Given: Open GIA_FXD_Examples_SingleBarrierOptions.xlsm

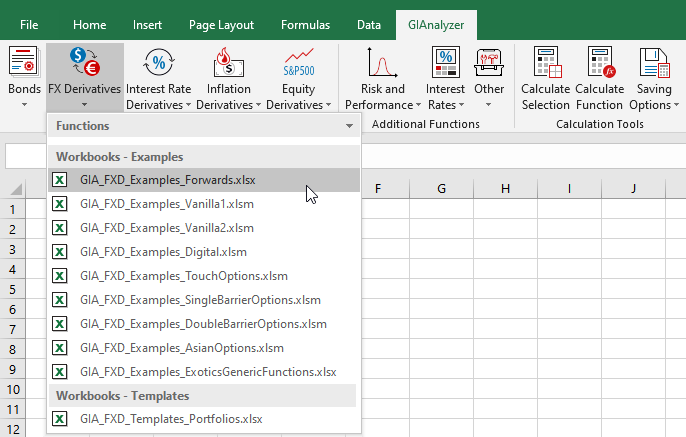Looking at the screenshot, I should coord(204,300).
